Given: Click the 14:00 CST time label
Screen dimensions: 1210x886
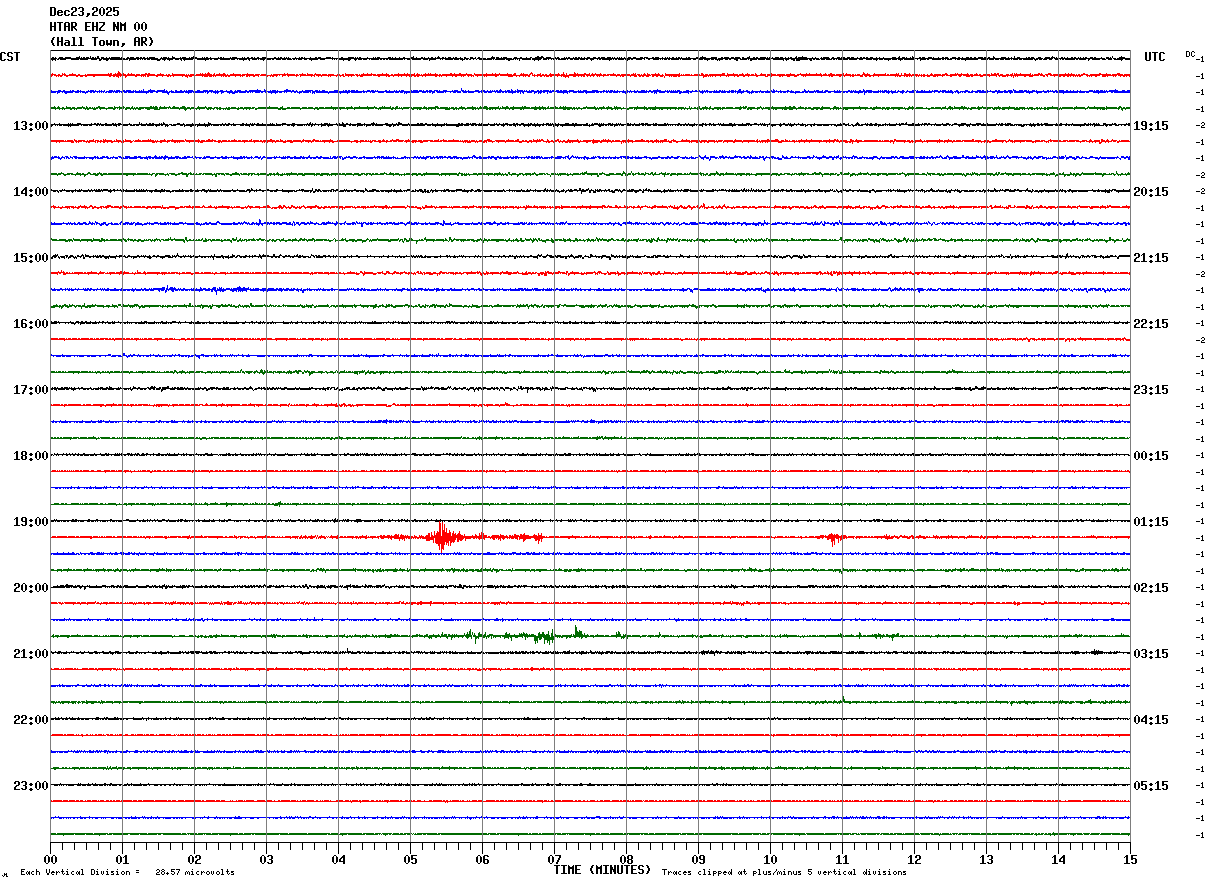Looking at the screenshot, I should click(30, 192).
